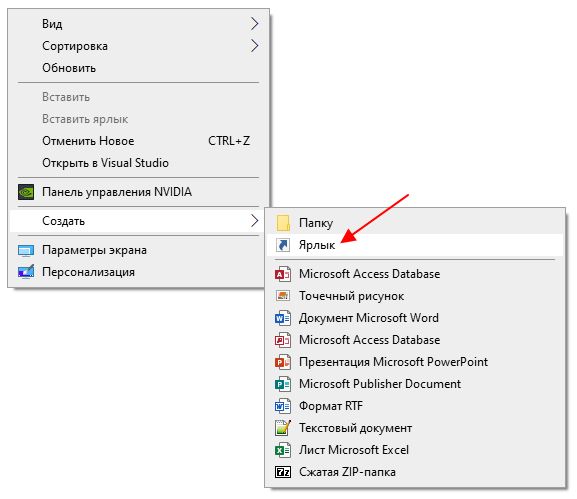577x499 pixels.
Task: Click the RTF format Word icon
Action: (x=283, y=406)
